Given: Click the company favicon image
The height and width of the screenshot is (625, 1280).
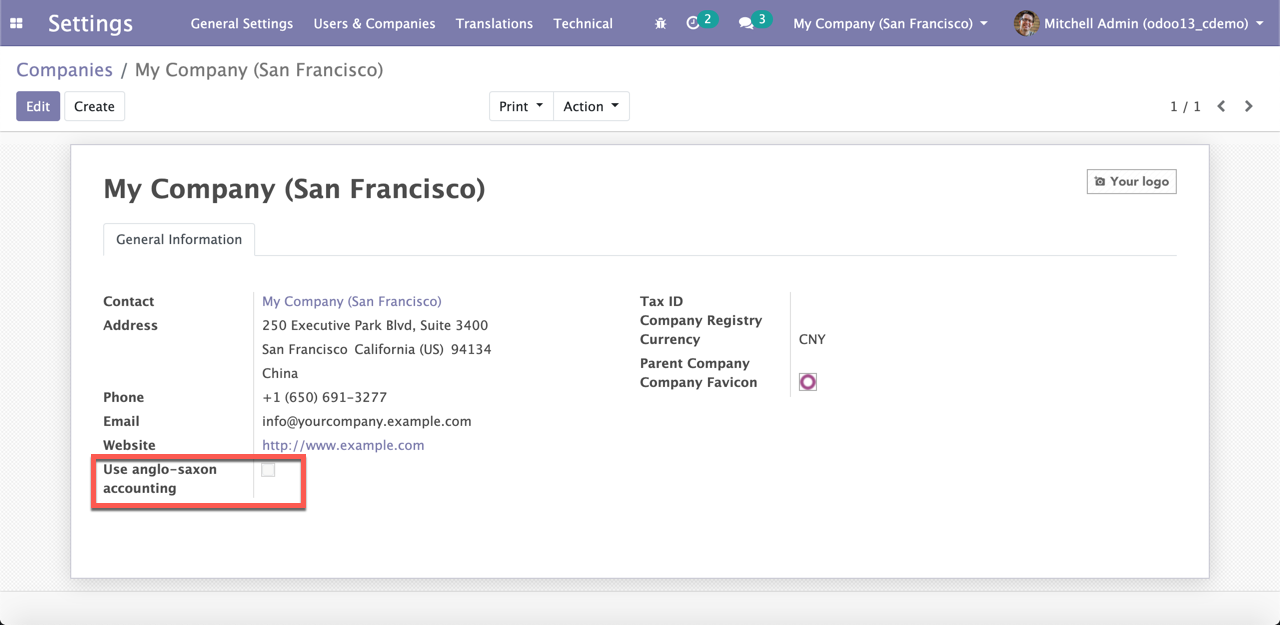Looking at the screenshot, I should pos(808,382).
